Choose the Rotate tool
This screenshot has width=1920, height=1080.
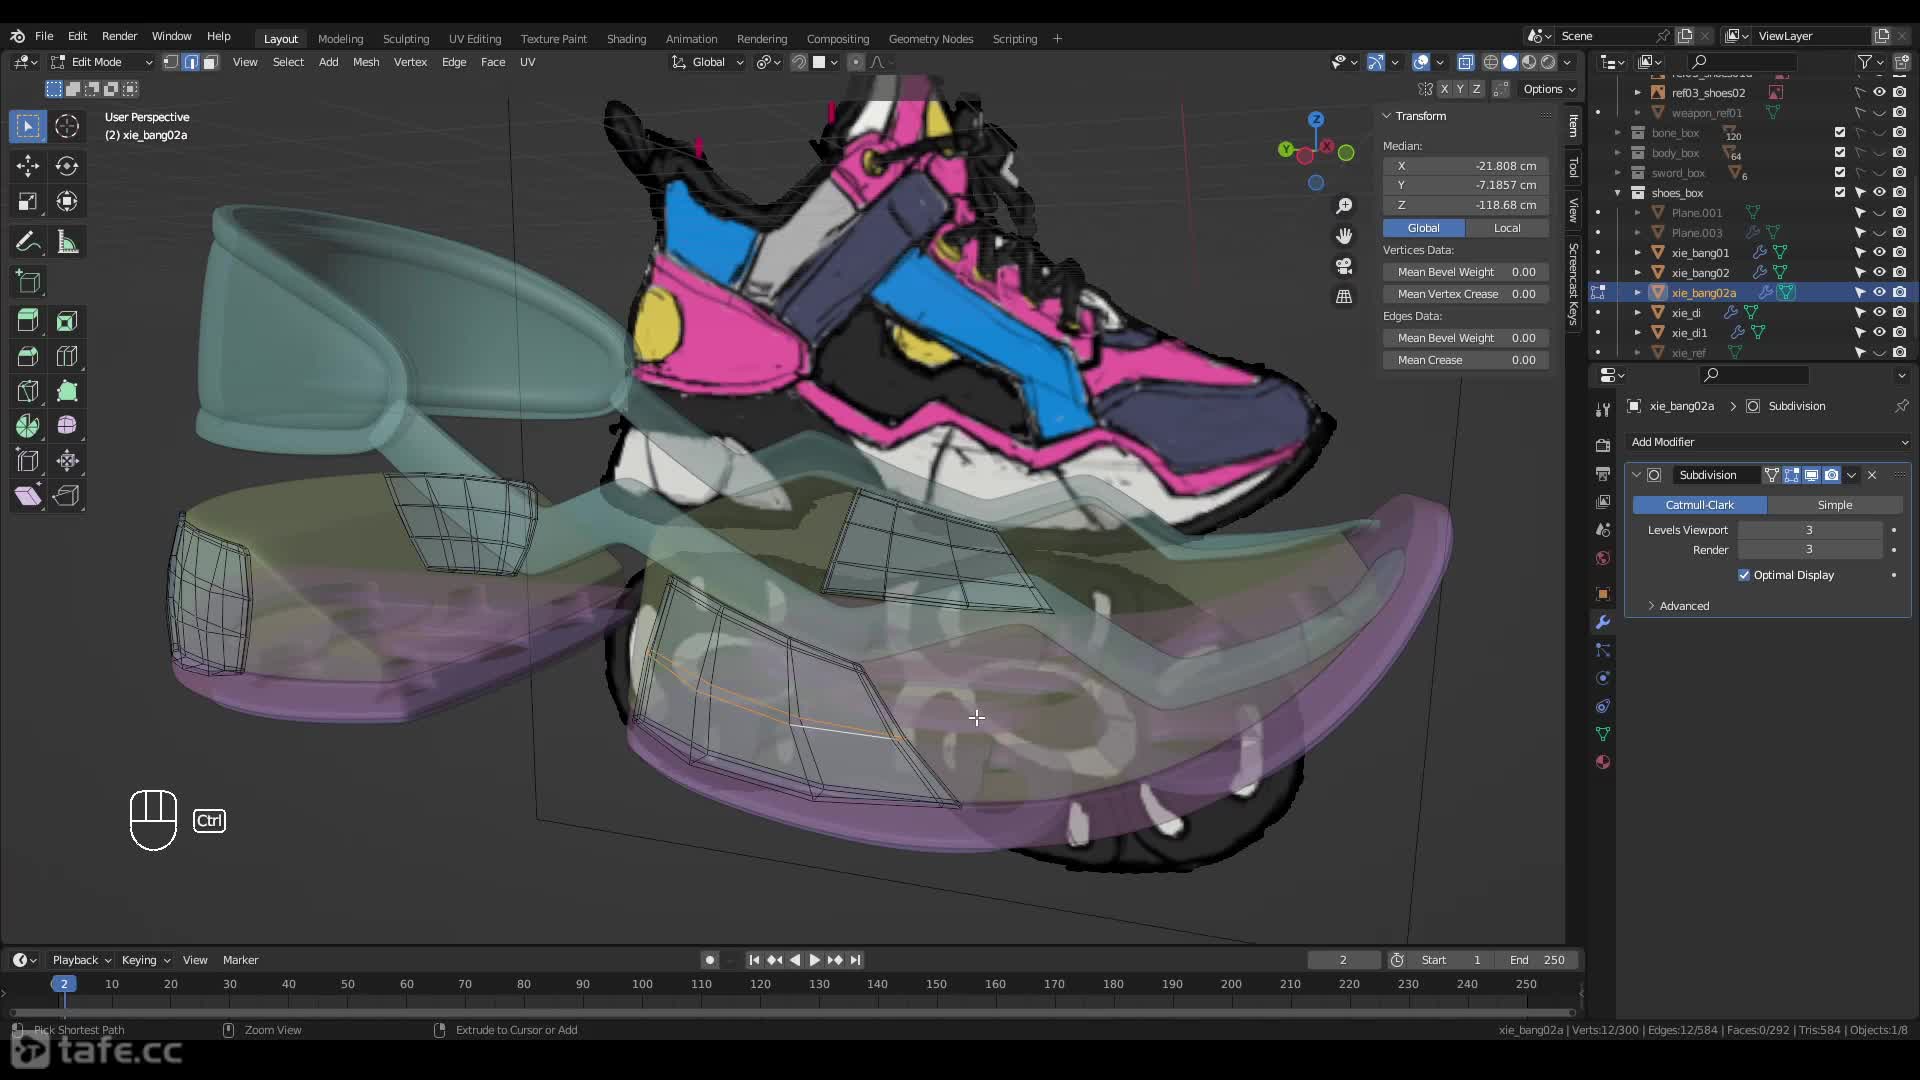click(67, 166)
